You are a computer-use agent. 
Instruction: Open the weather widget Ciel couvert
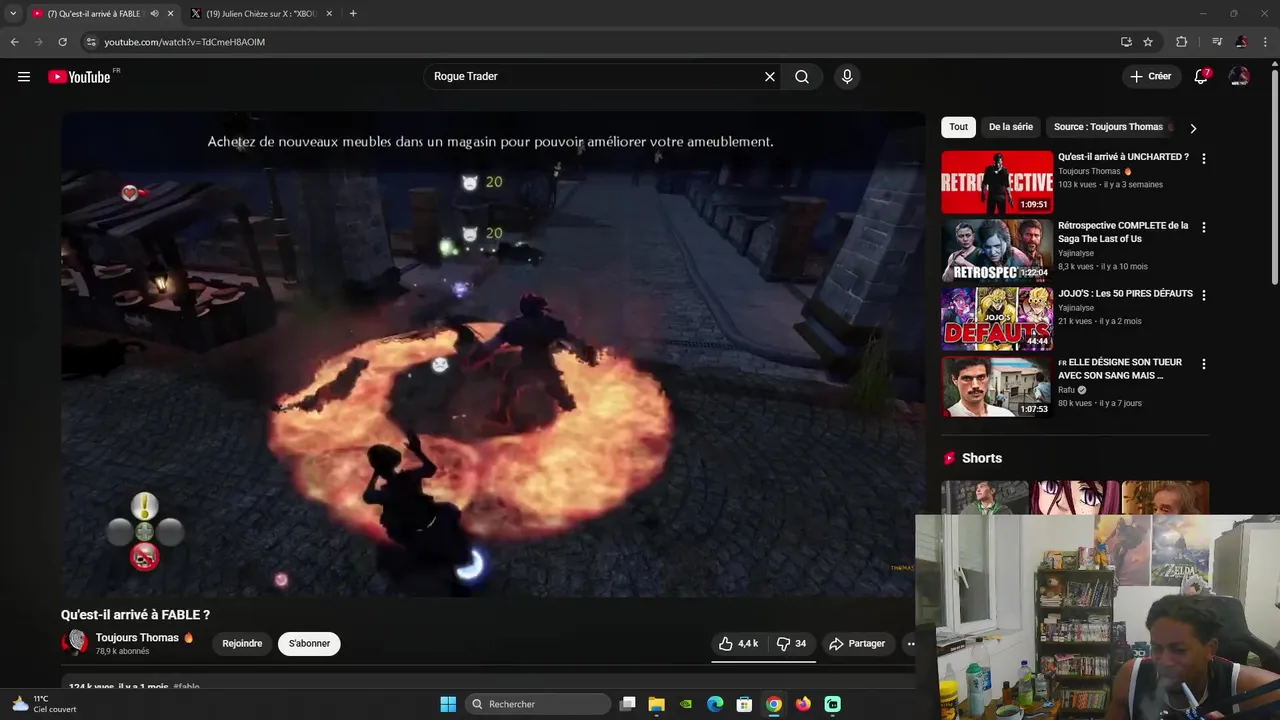coord(44,704)
